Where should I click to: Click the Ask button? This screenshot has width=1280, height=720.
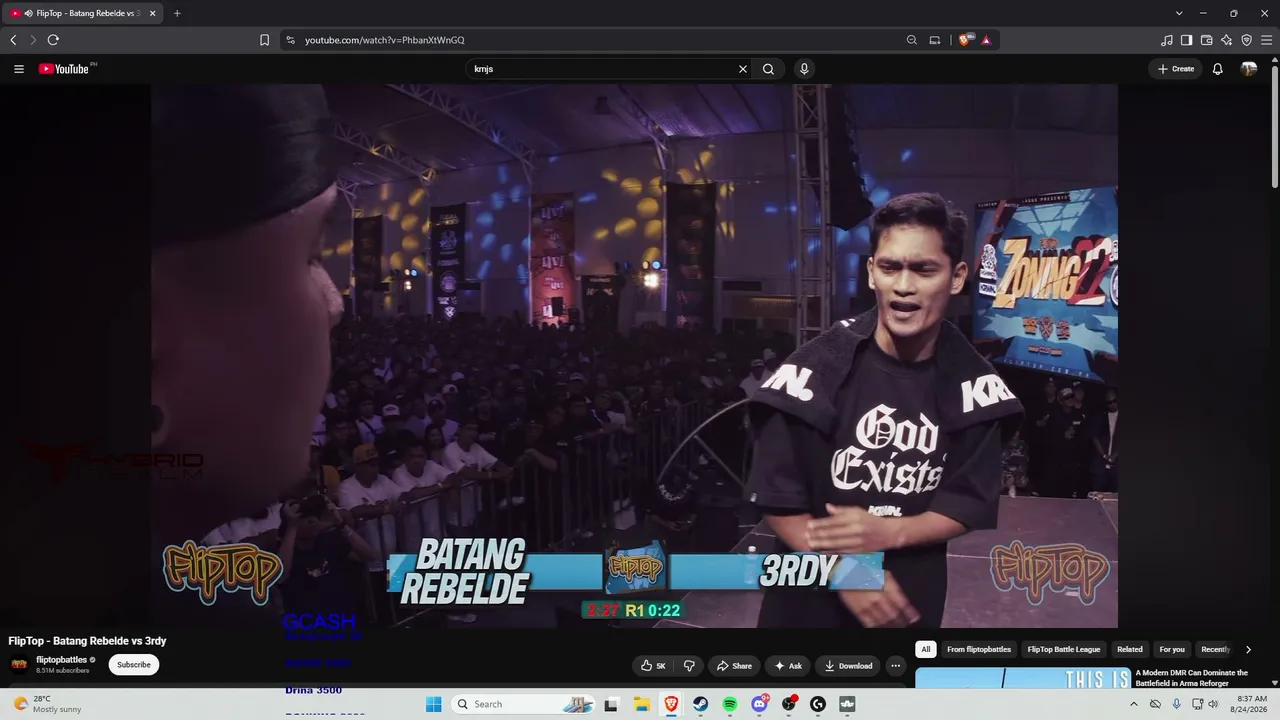788,666
